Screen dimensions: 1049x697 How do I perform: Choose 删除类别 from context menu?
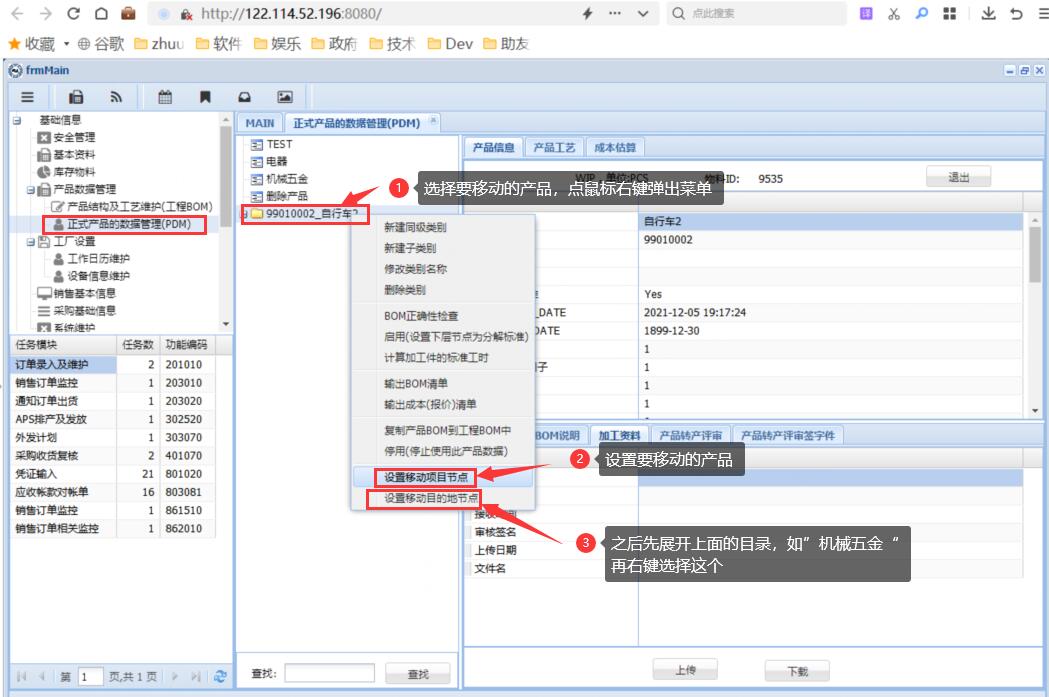coord(405,290)
